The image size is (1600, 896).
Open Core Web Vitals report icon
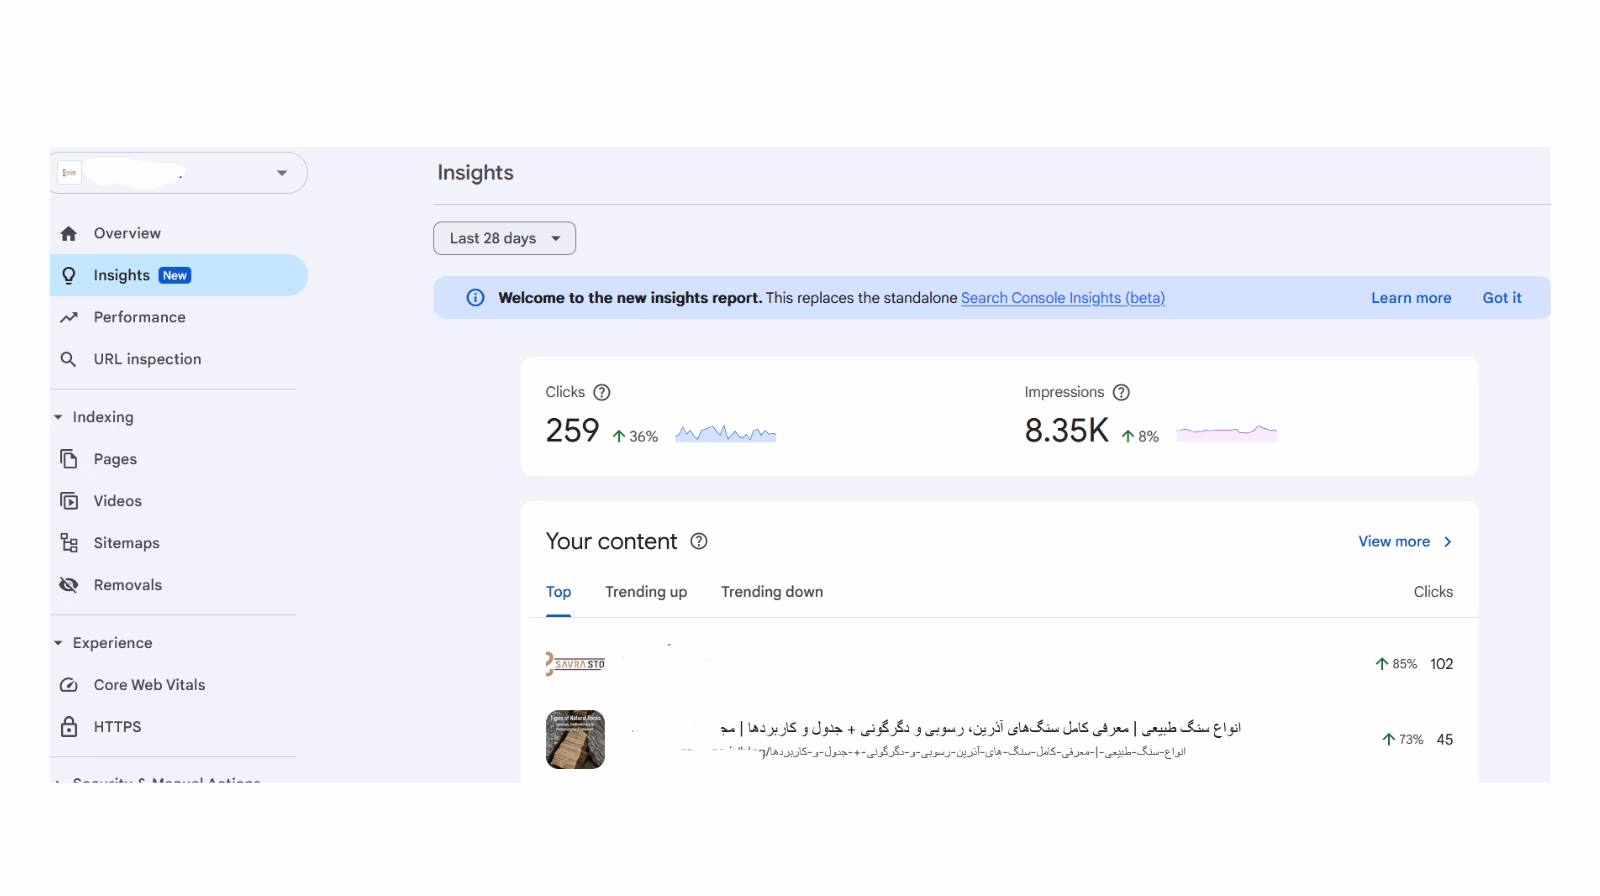click(68, 685)
